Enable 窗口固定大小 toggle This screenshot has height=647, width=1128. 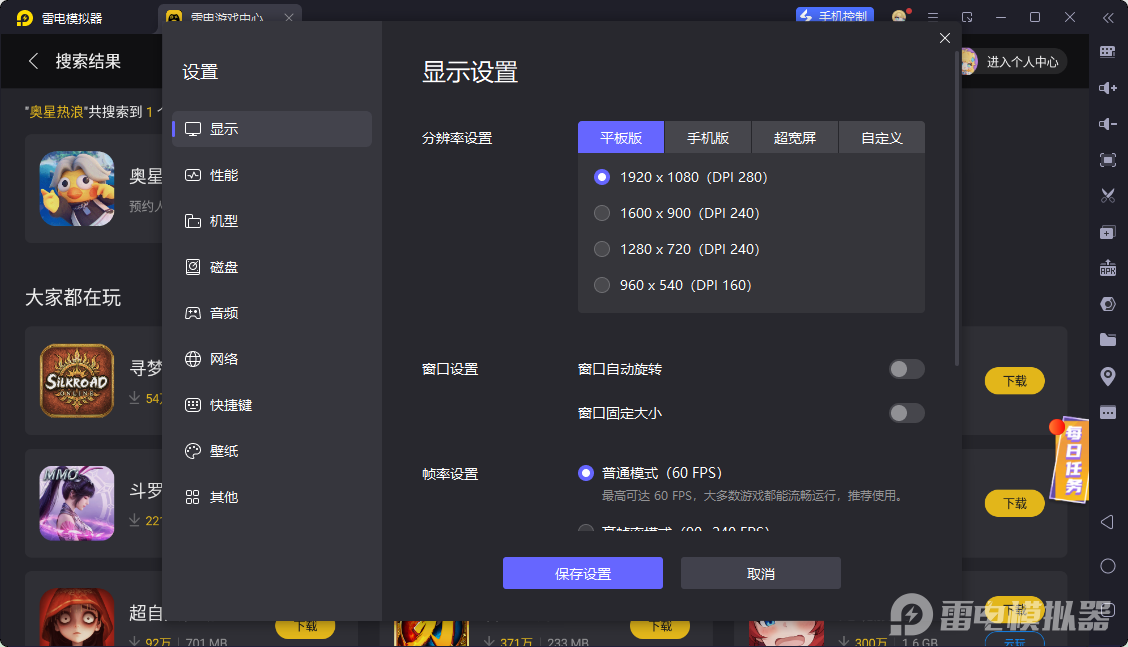click(x=906, y=413)
